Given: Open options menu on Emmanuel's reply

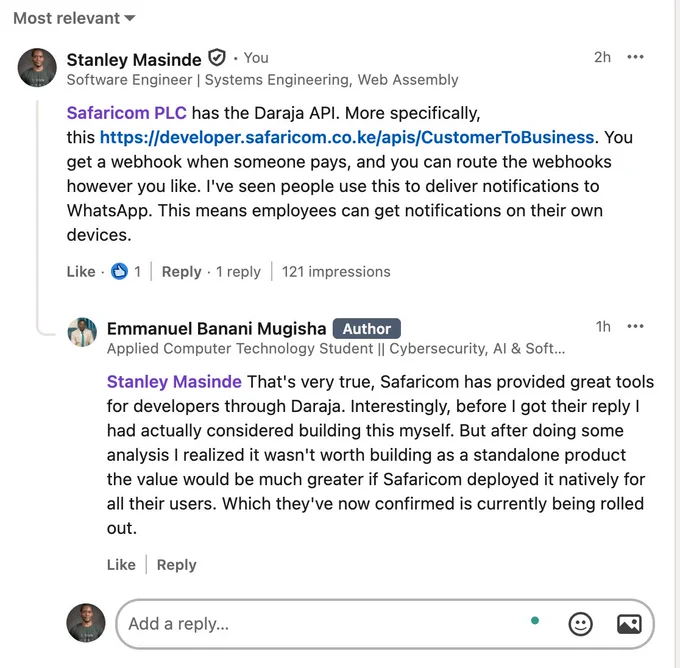Looking at the screenshot, I should (x=635, y=326).
